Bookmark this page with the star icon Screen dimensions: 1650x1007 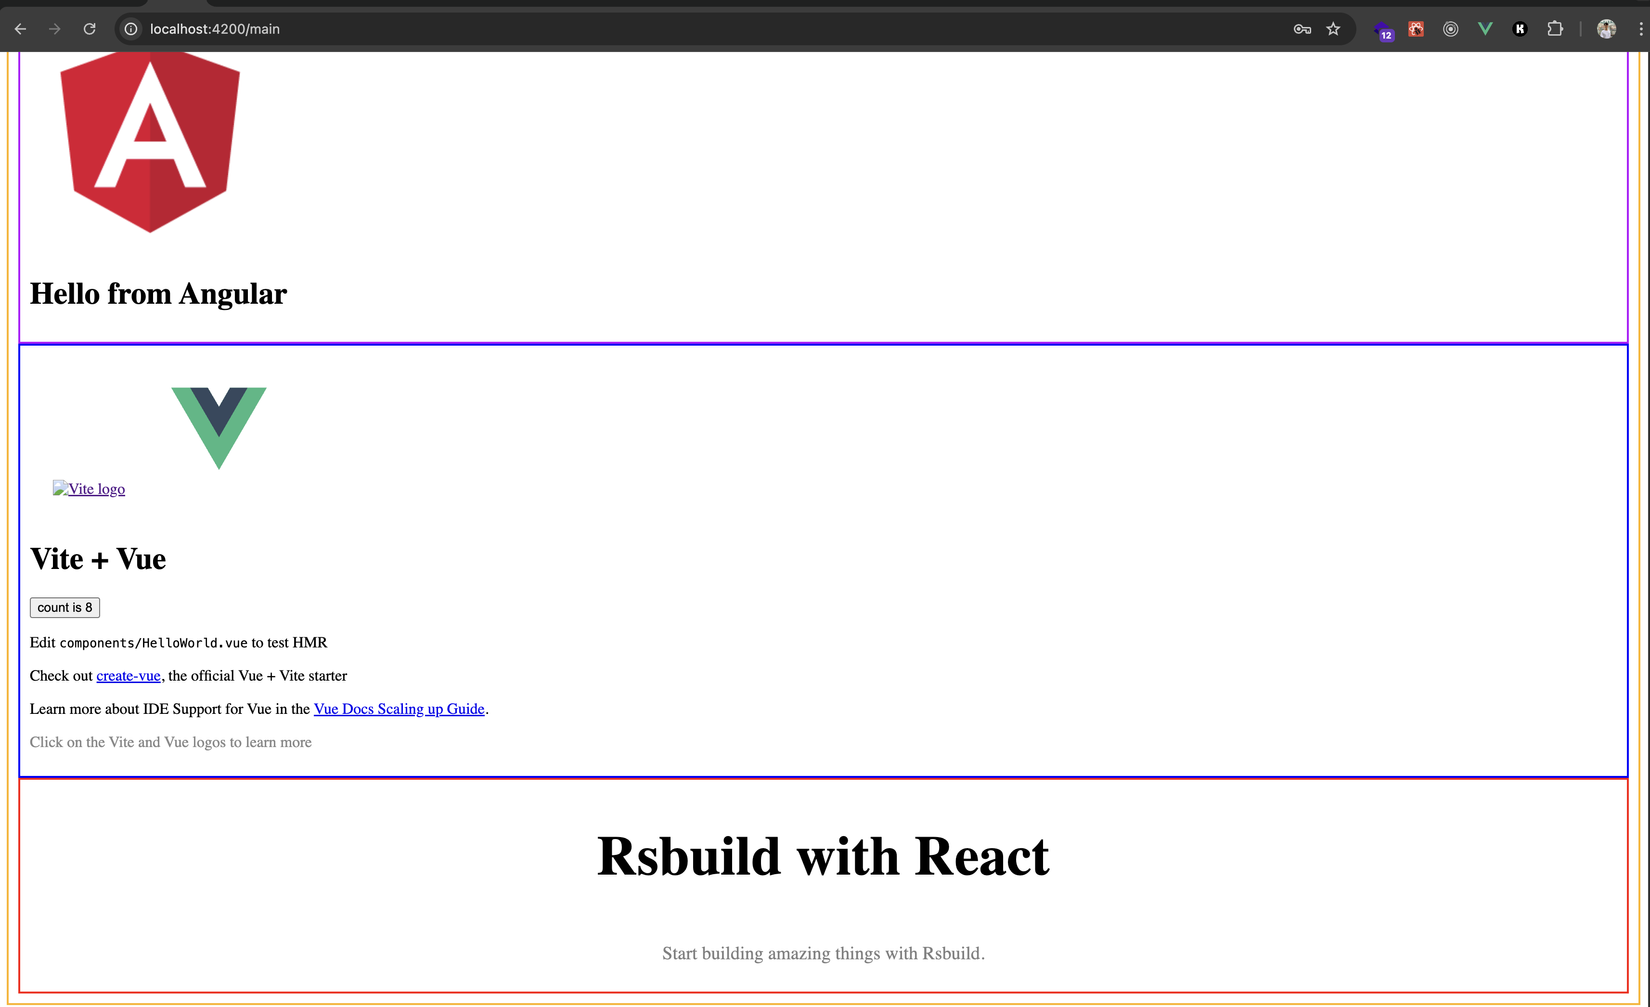[1333, 29]
